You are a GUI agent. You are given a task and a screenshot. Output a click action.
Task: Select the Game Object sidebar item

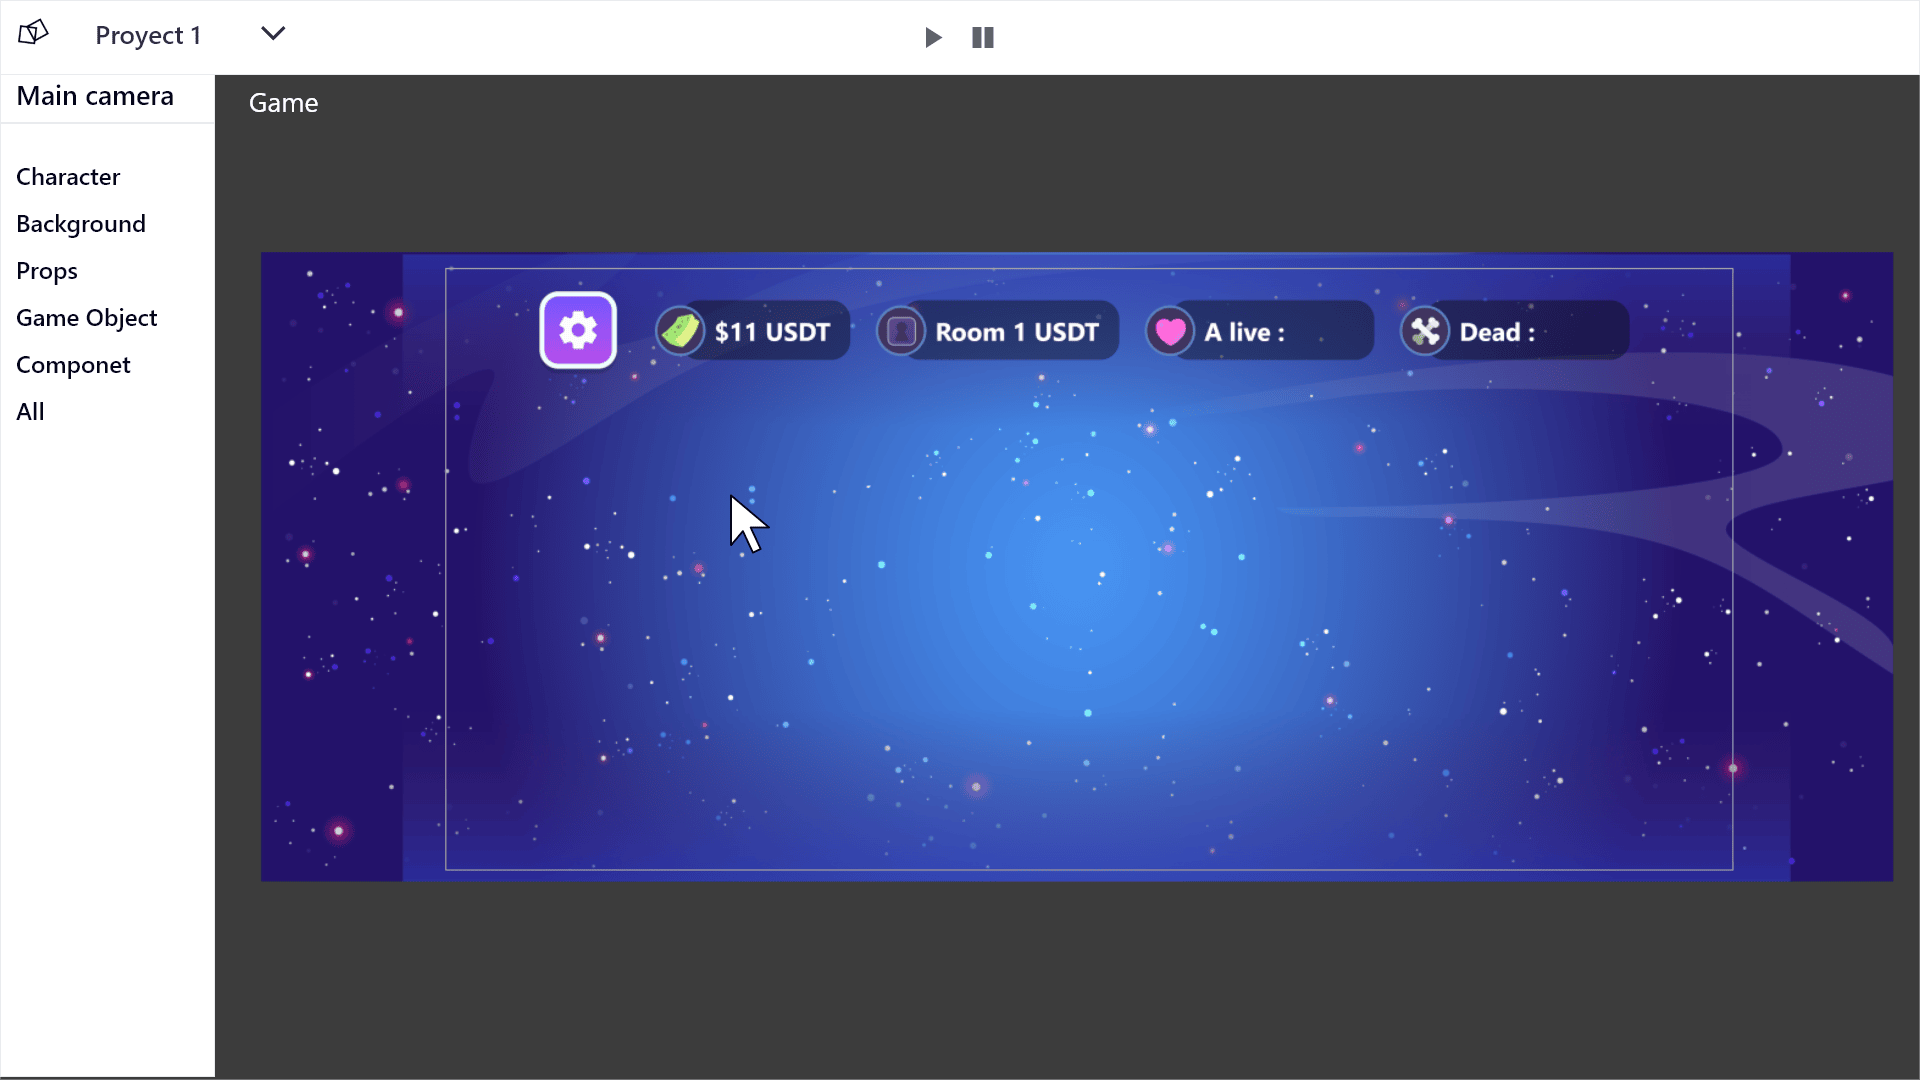pos(87,318)
